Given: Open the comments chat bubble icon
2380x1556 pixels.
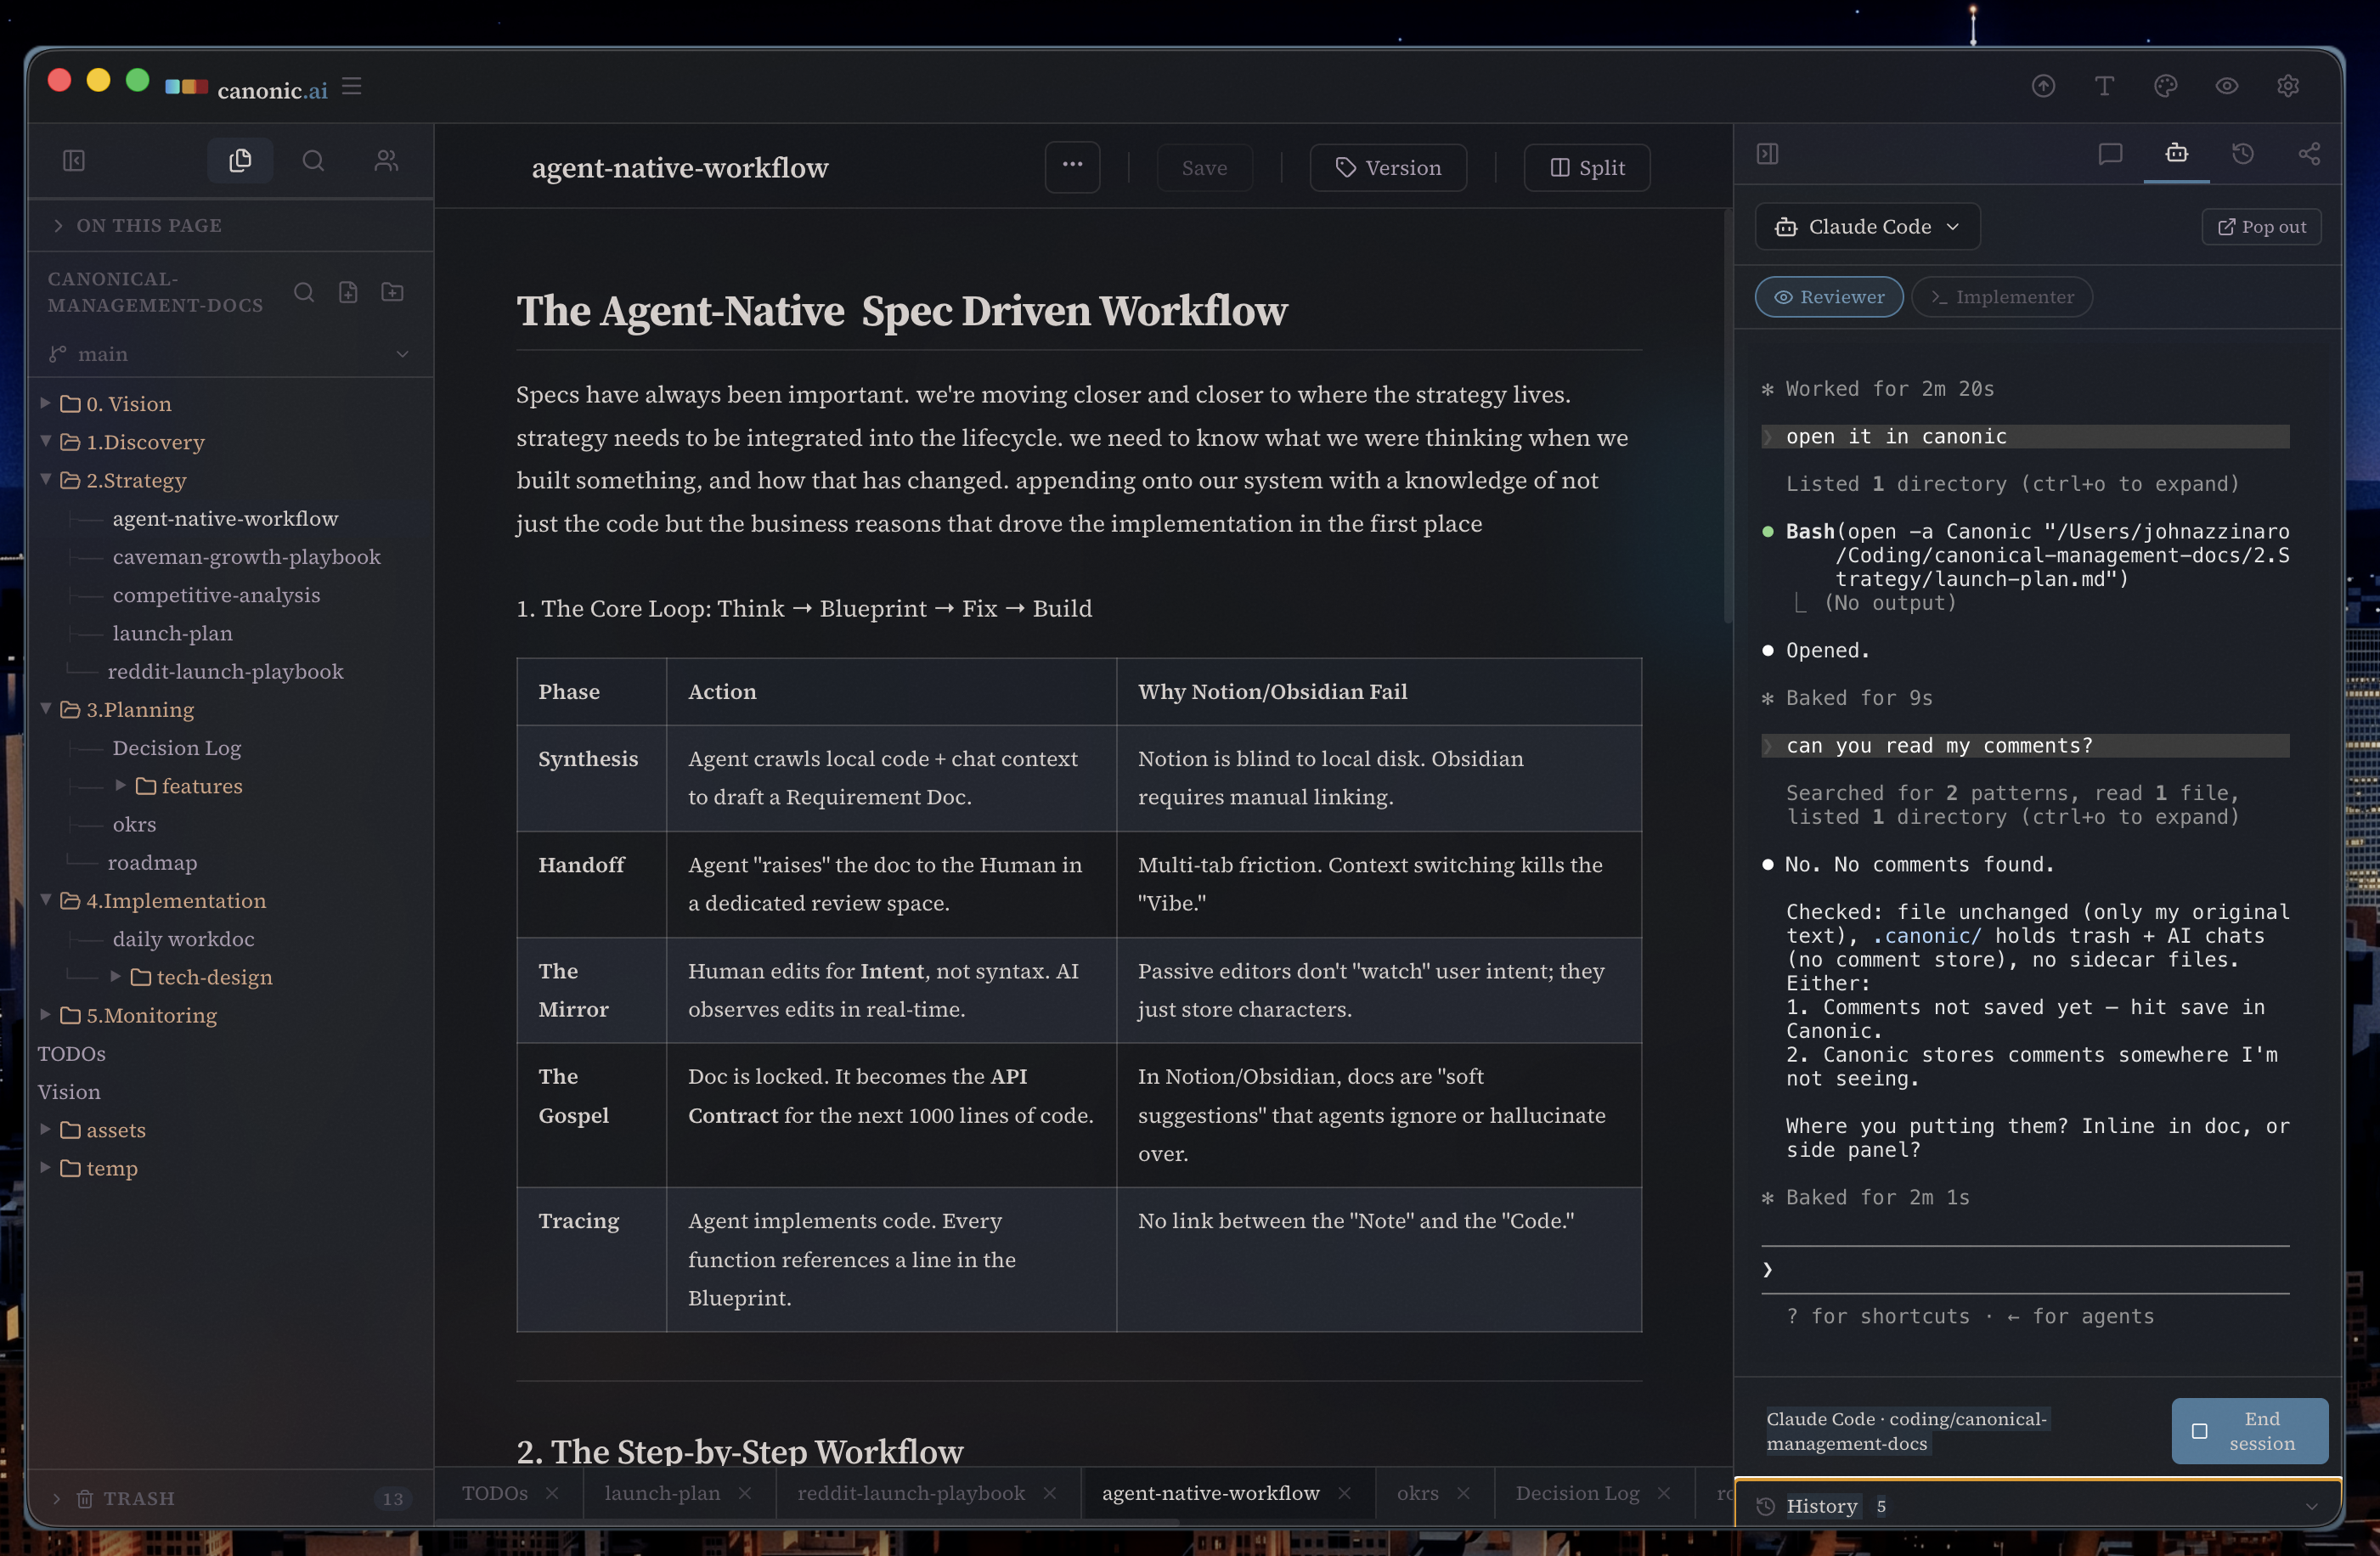Looking at the screenshot, I should pos(2110,154).
